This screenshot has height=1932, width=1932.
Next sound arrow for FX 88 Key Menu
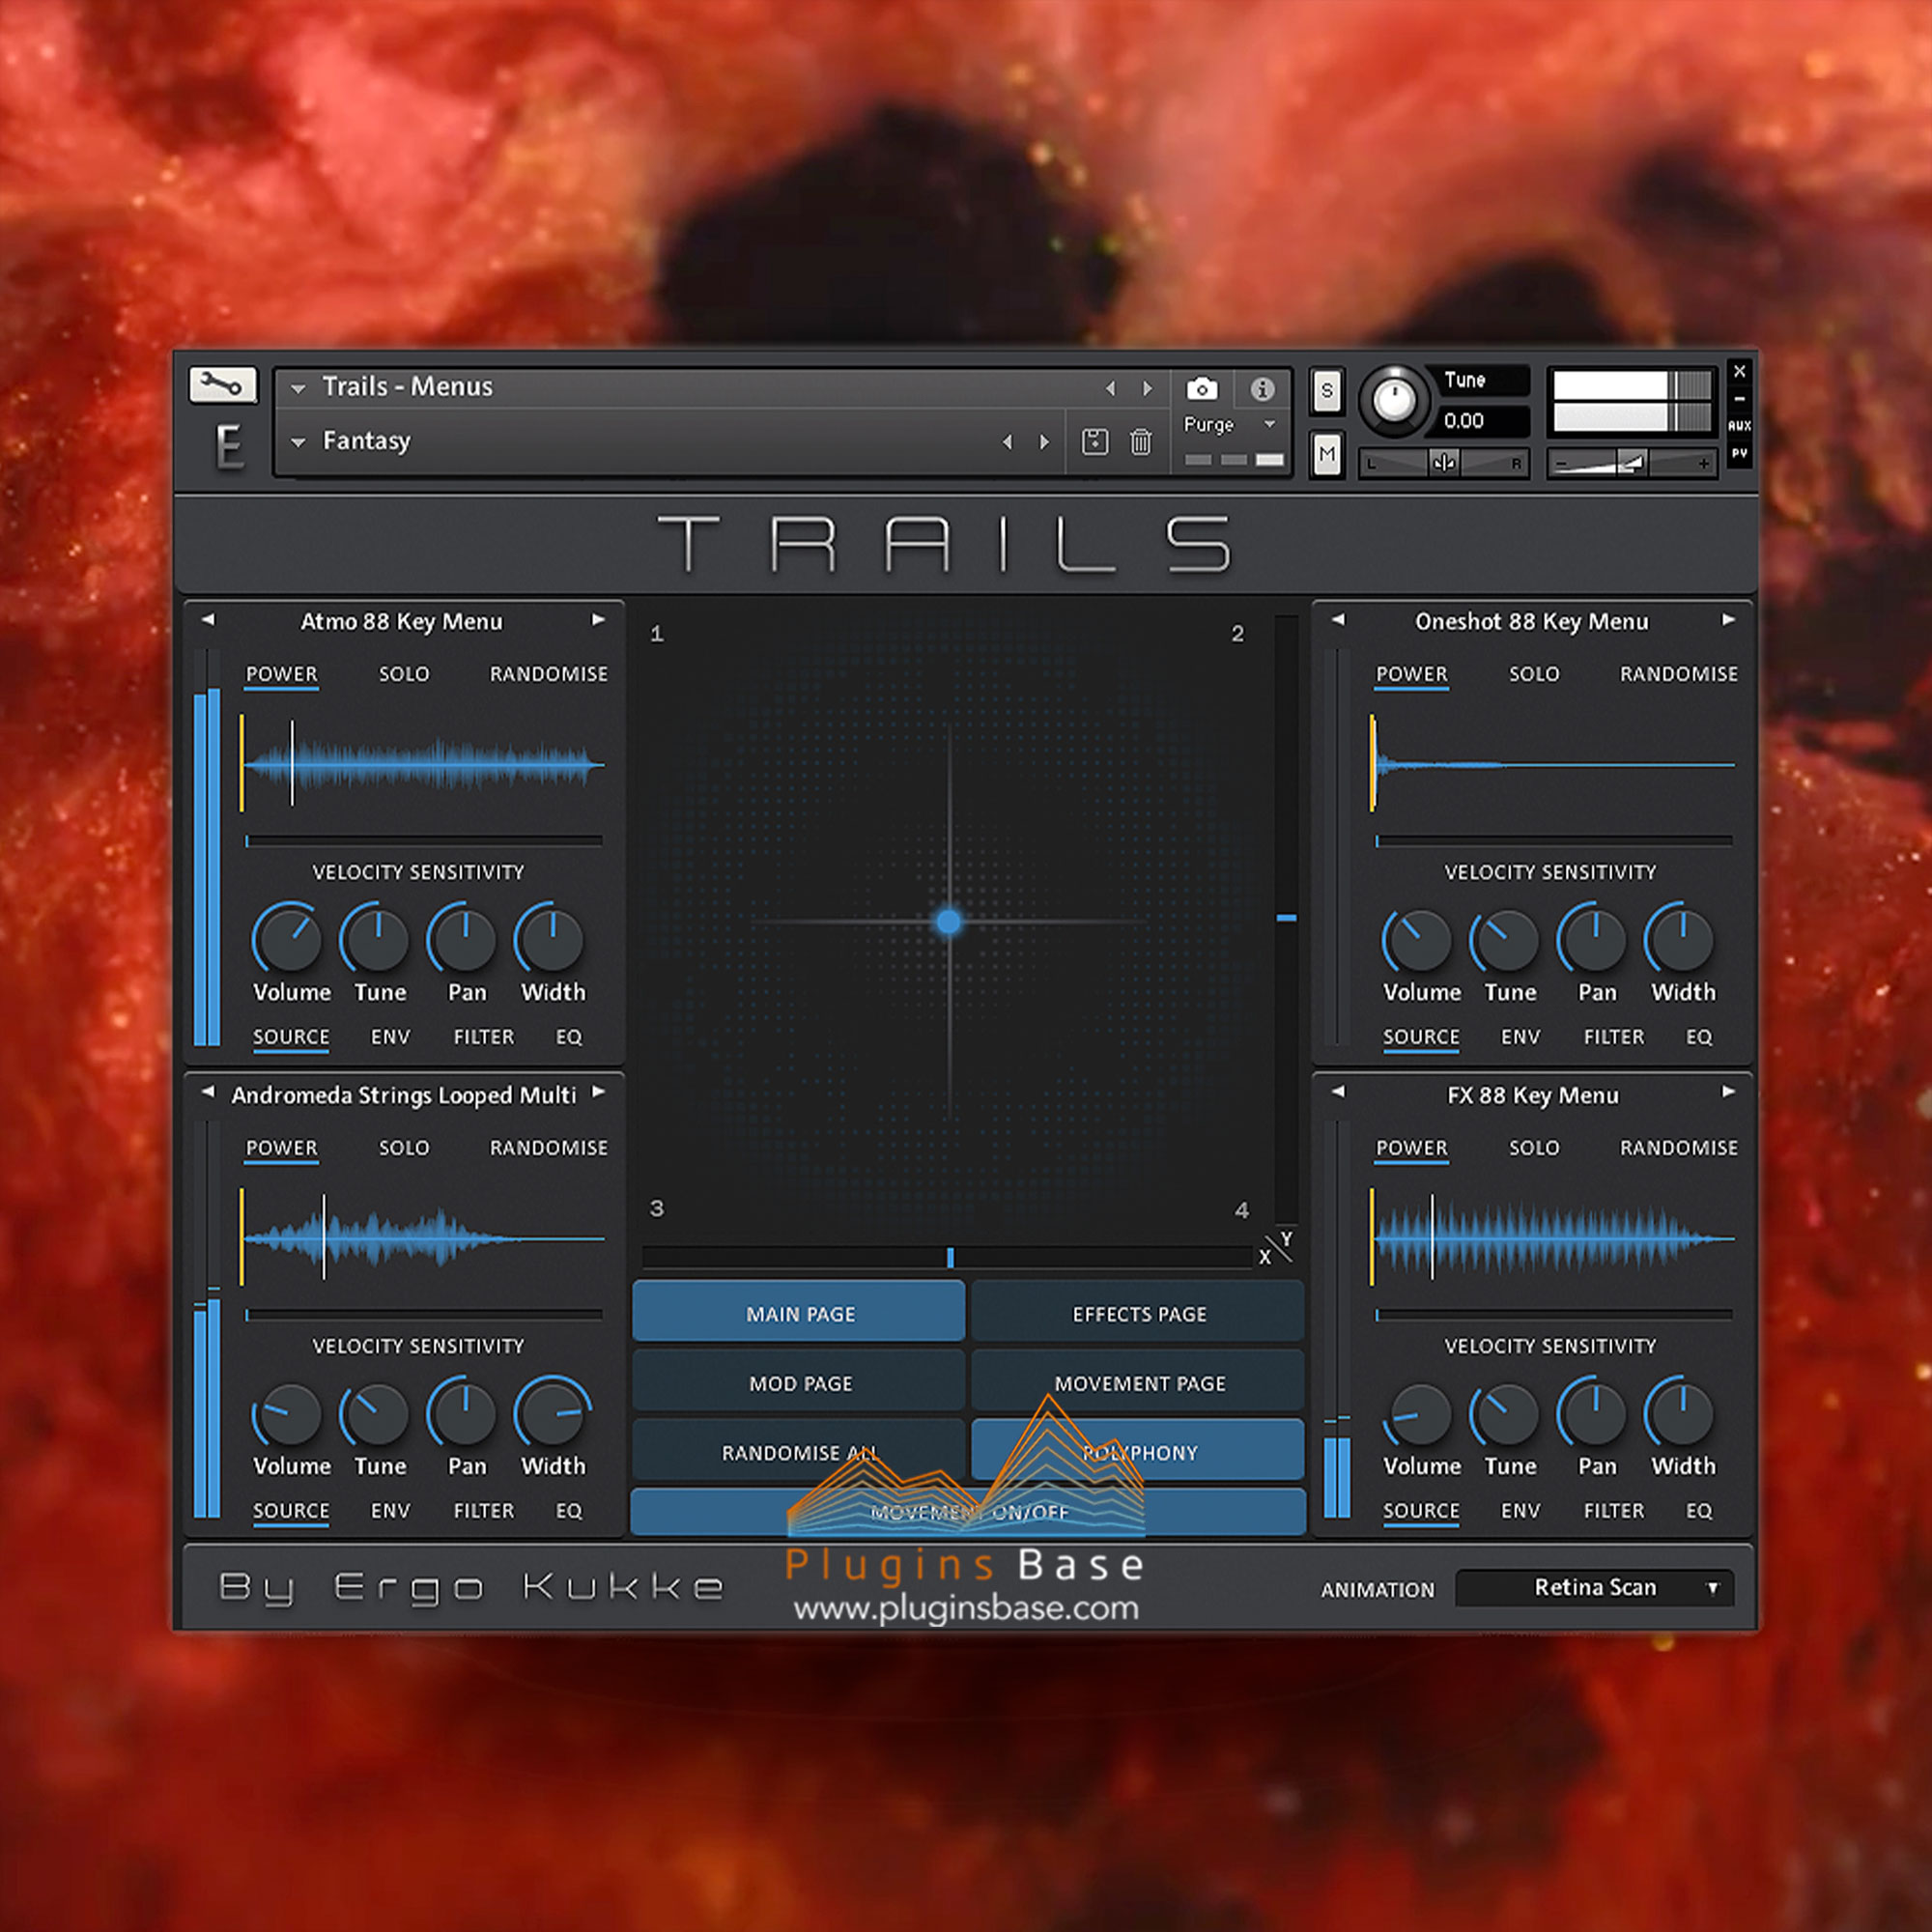(1728, 1092)
